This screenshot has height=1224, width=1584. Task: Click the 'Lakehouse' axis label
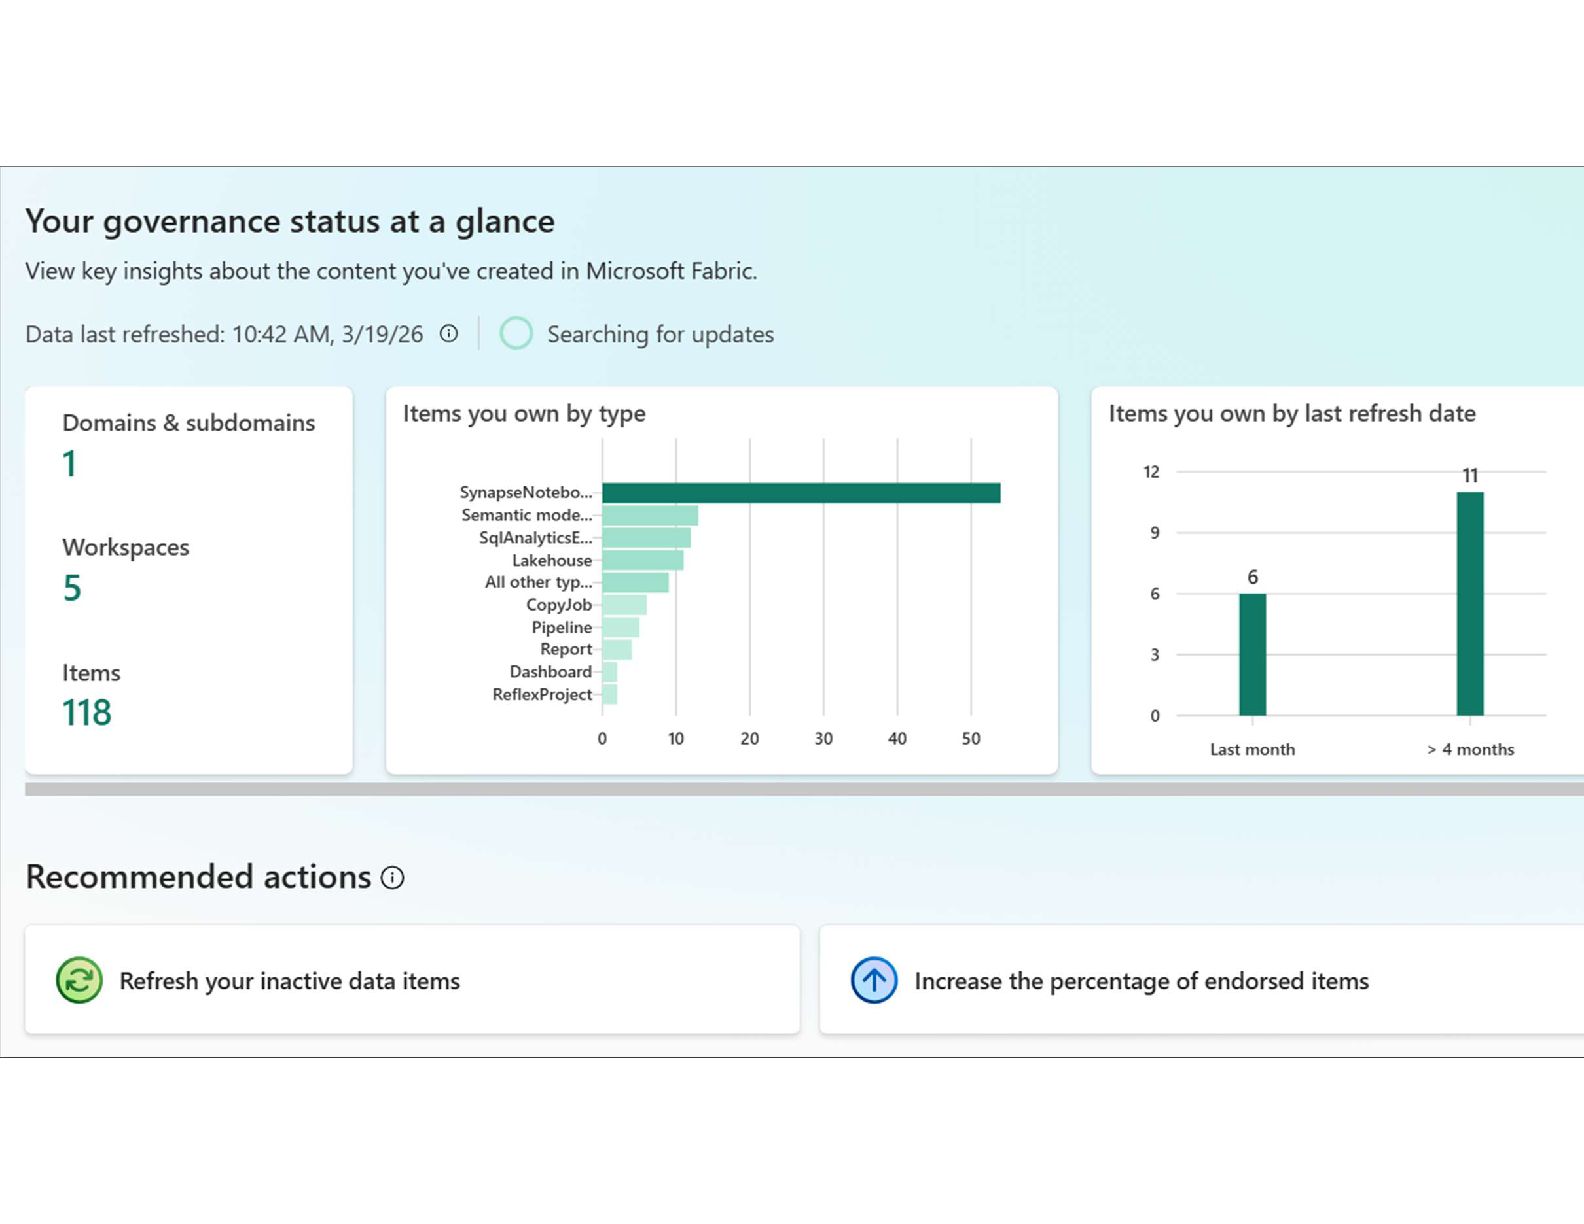pos(552,561)
